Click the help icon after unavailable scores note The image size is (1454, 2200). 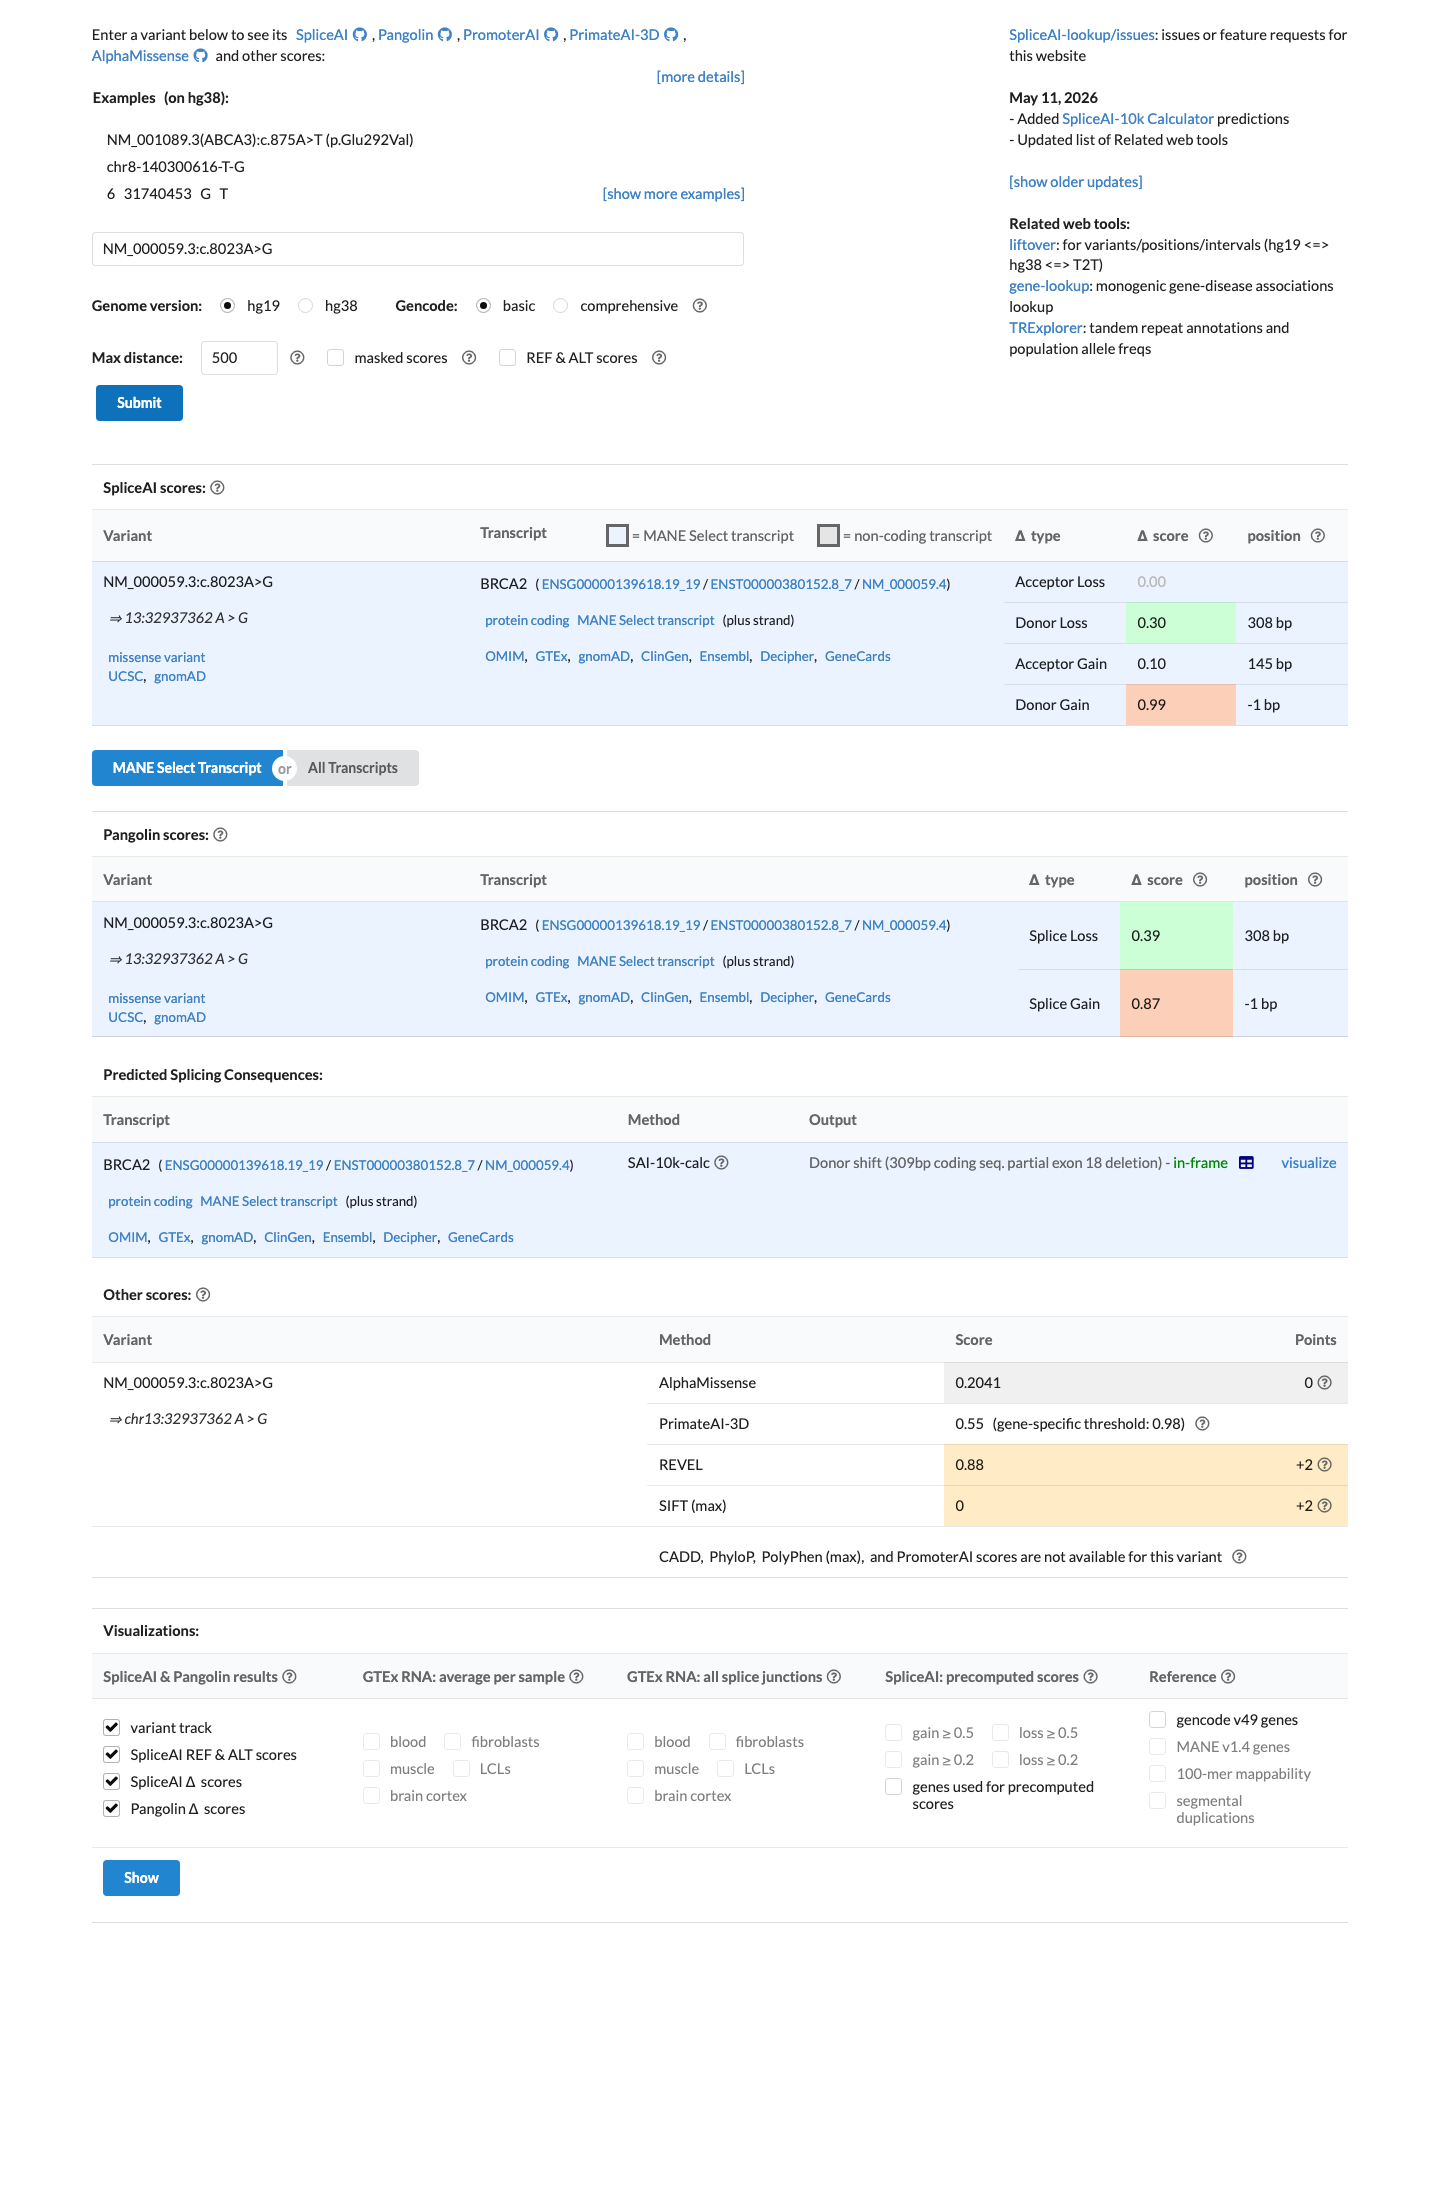1239,1557
